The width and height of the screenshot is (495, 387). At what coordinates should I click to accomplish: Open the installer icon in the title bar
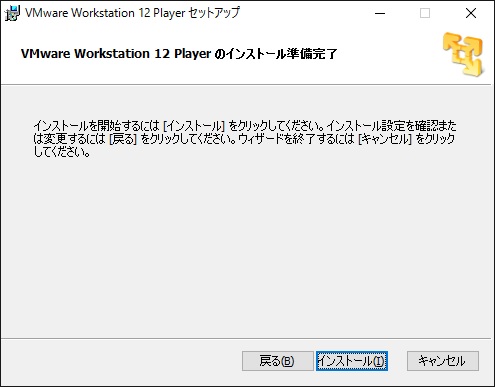[12, 13]
